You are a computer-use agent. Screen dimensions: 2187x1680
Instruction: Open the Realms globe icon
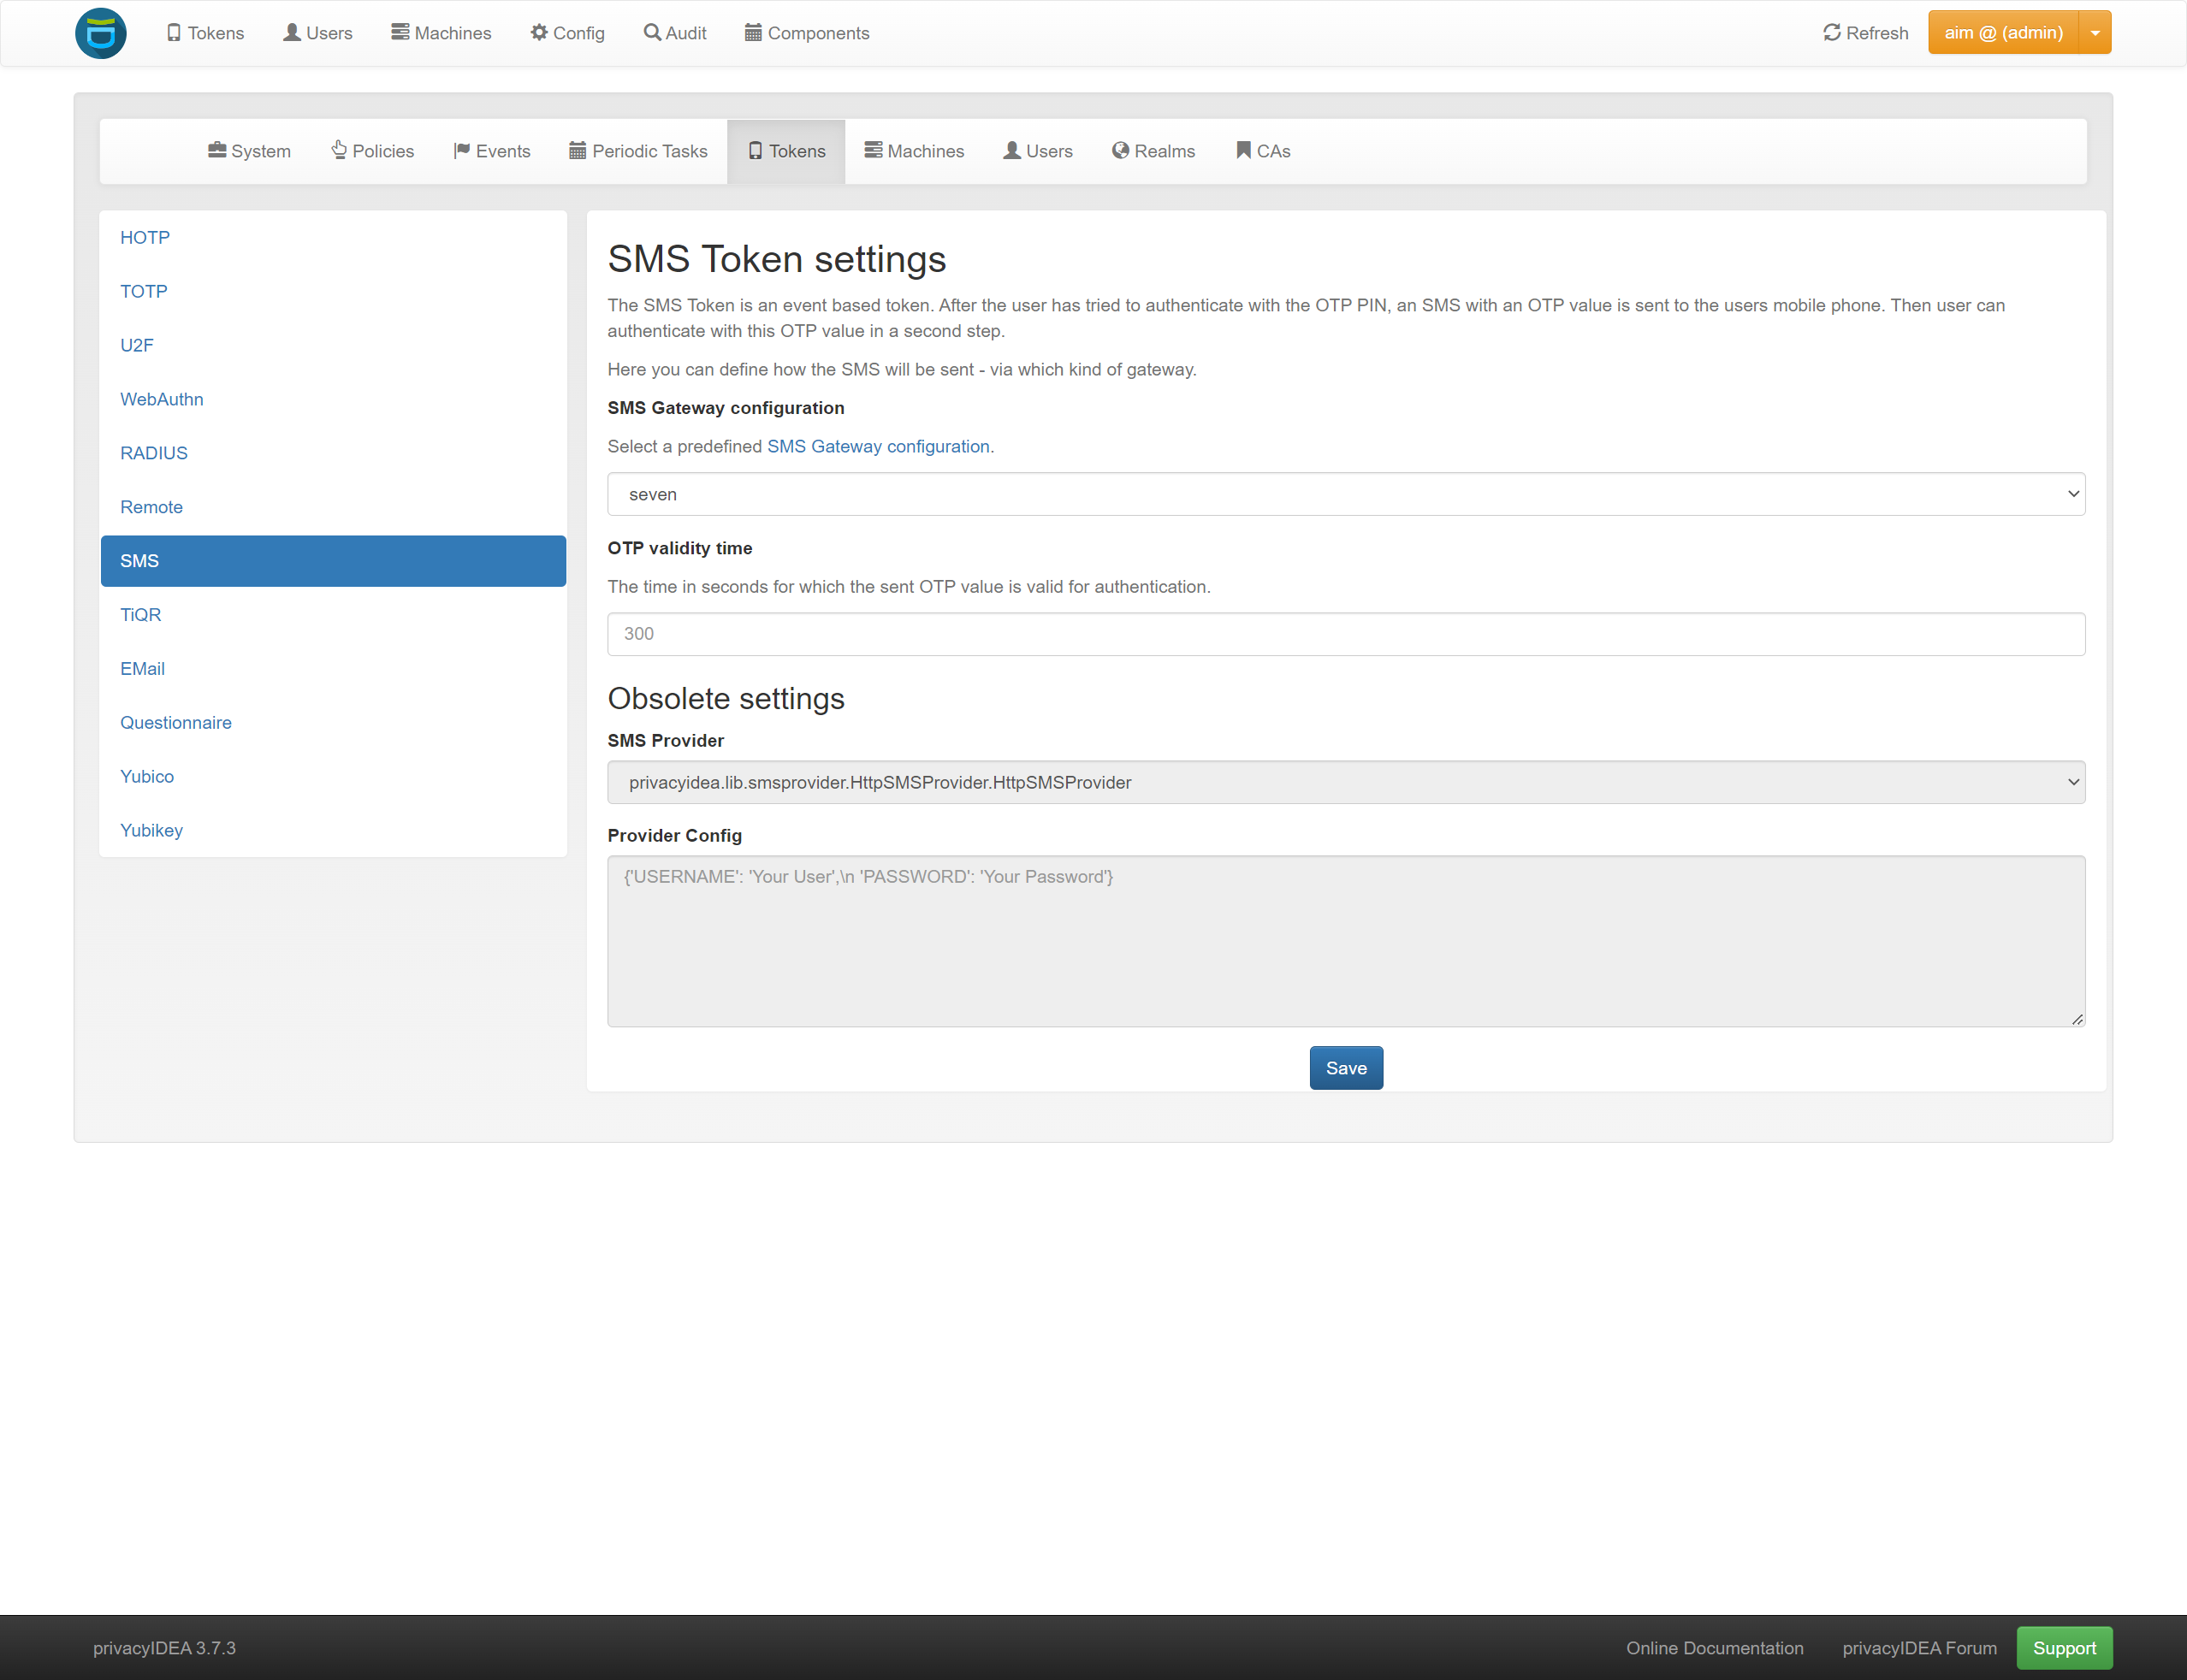[1120, 150]
